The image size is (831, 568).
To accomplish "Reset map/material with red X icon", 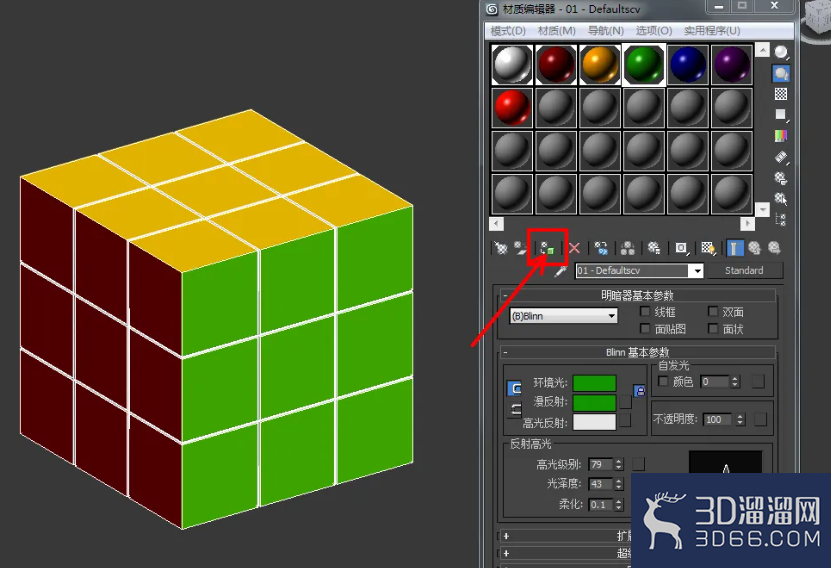I will tap(574, 248).
